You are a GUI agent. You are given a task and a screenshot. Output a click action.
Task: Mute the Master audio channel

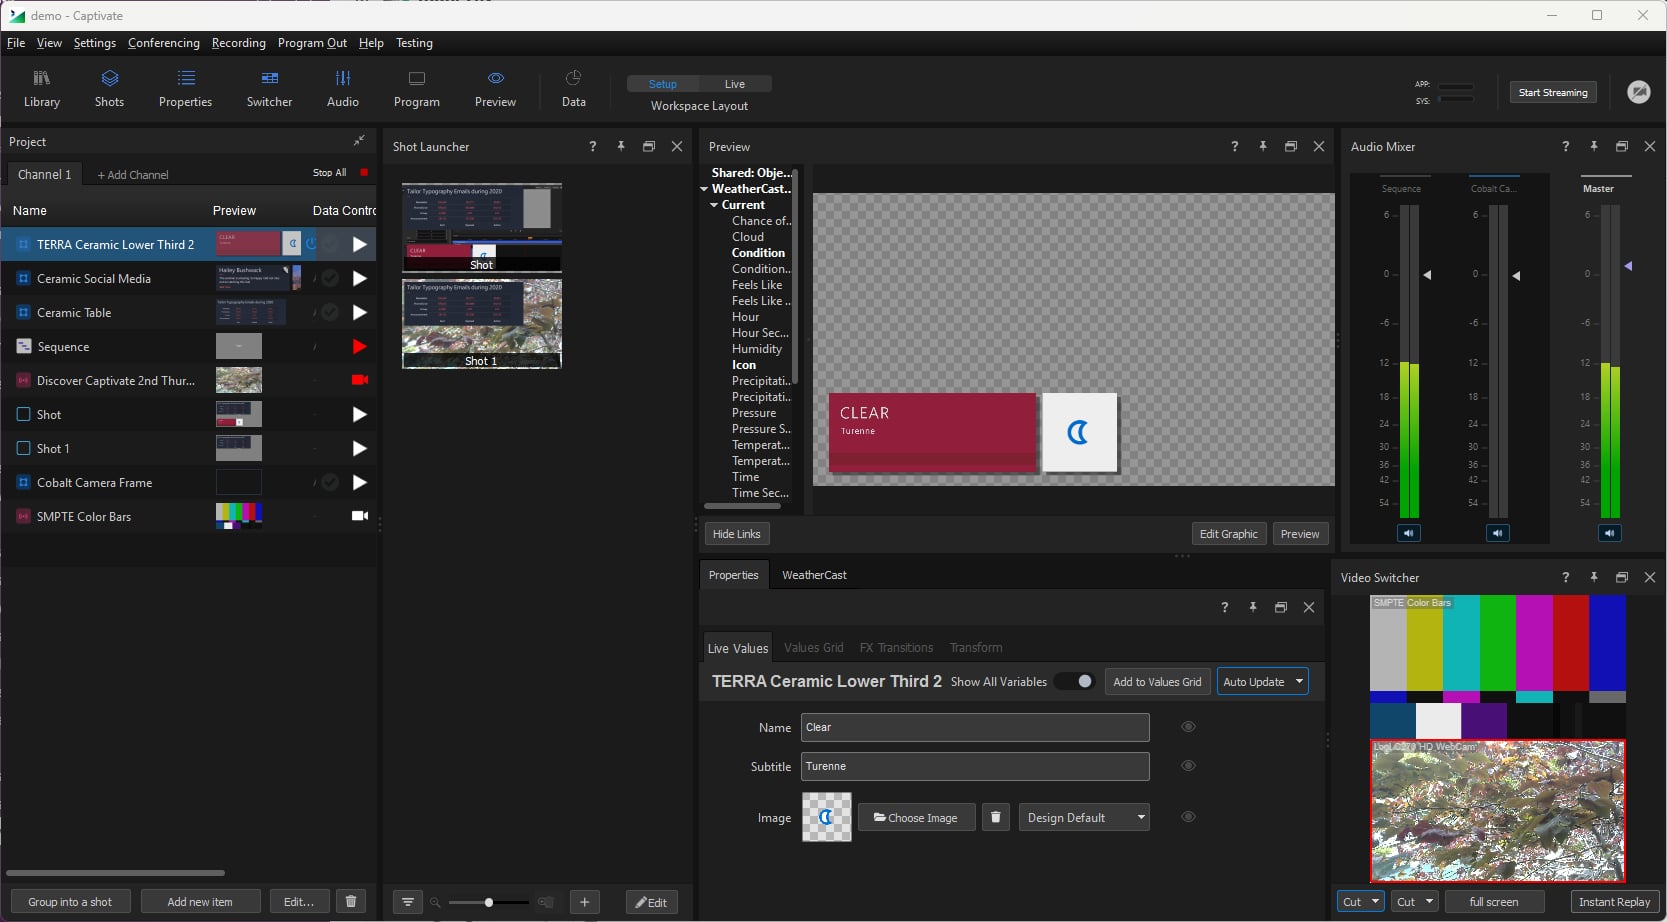coord(1609,533)
